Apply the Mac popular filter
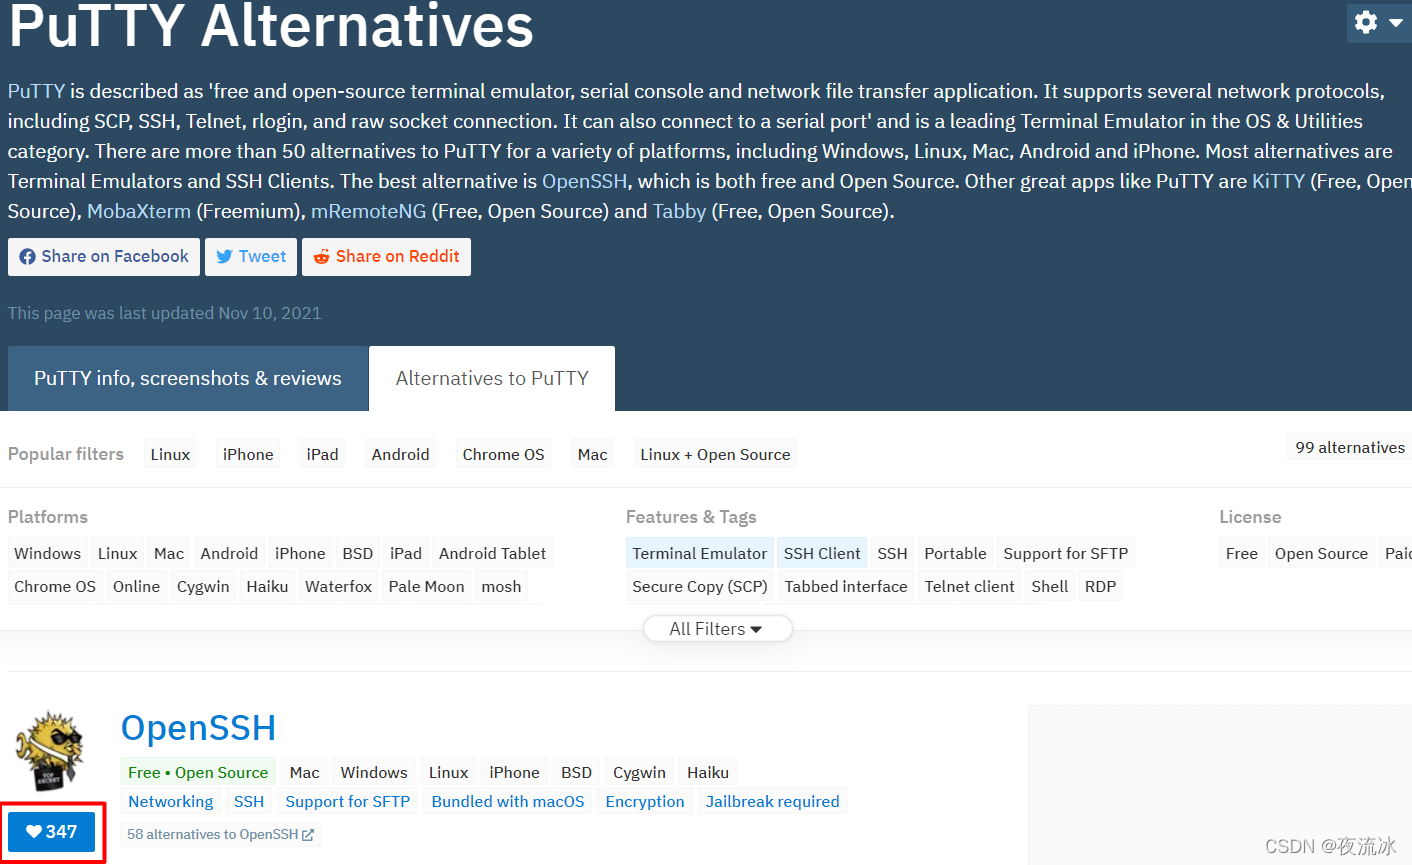The image size is (1412, 865). coord(592,454)
